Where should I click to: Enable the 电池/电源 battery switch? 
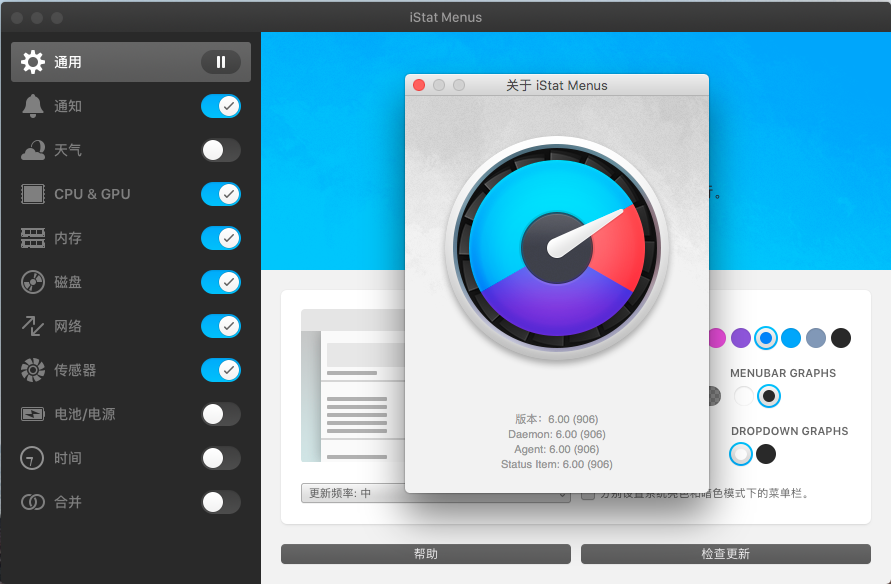tap(221, 414)
